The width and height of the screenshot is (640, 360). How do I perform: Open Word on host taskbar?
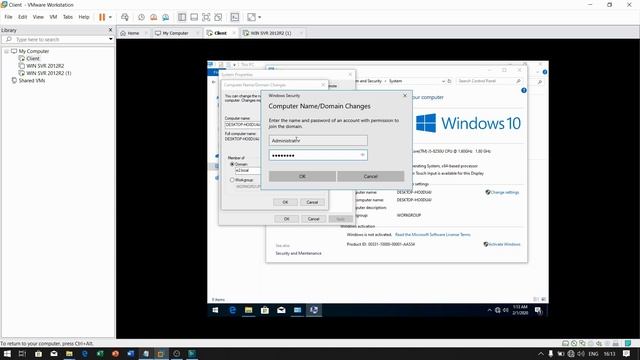(x=131, y=354)
